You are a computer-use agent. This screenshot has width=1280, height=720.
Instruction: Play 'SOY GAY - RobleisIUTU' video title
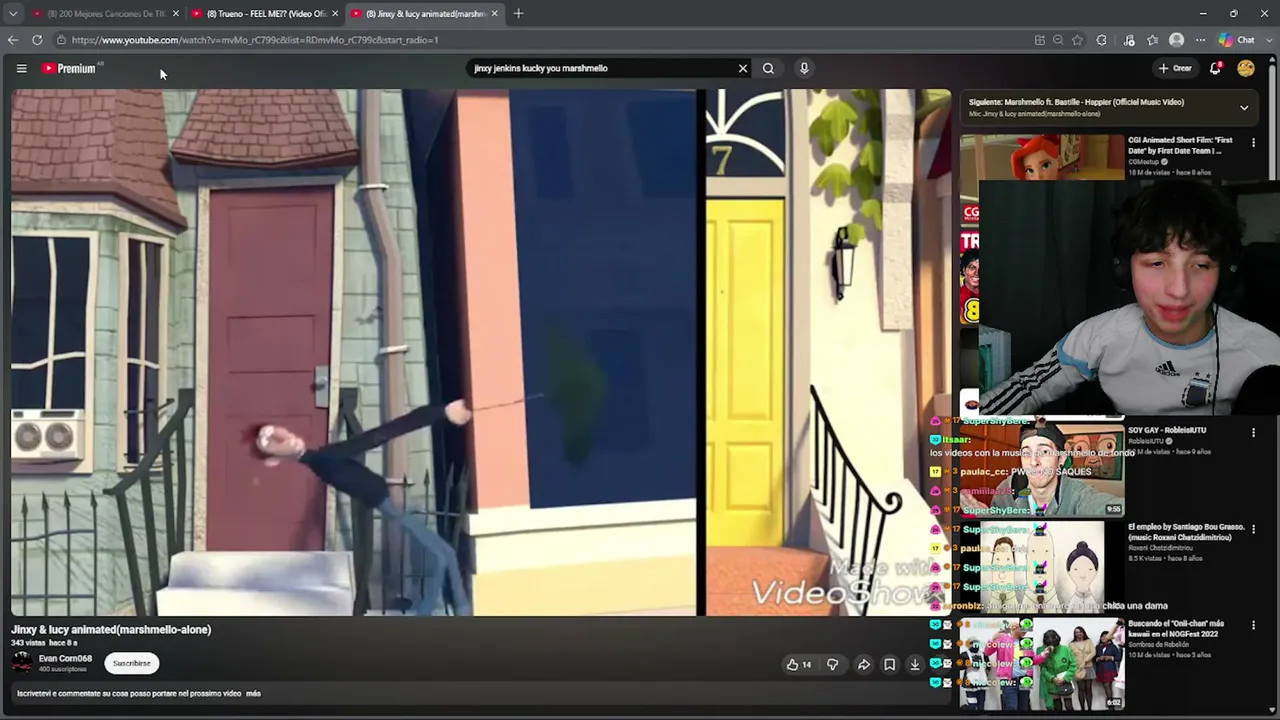tap(1167, 430)
